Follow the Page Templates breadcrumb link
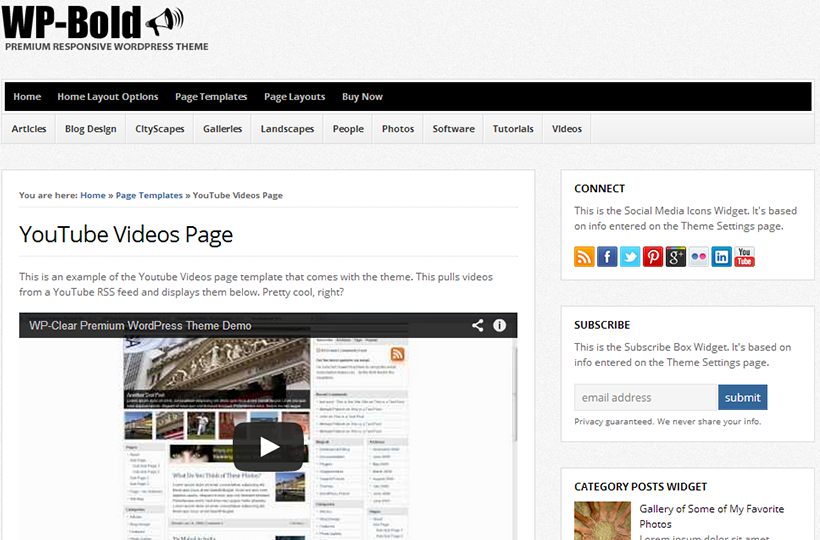The width and height of the screenshot is (820, 540). click(149, 195)
